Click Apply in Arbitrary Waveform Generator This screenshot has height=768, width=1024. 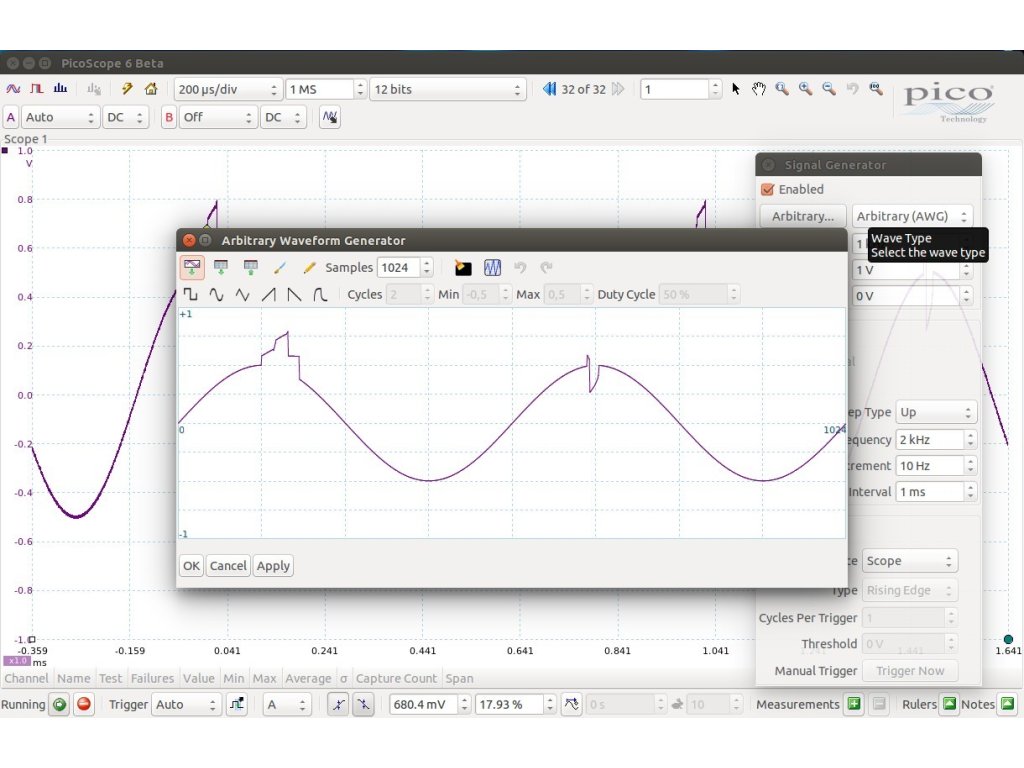(x=273, y=566)
